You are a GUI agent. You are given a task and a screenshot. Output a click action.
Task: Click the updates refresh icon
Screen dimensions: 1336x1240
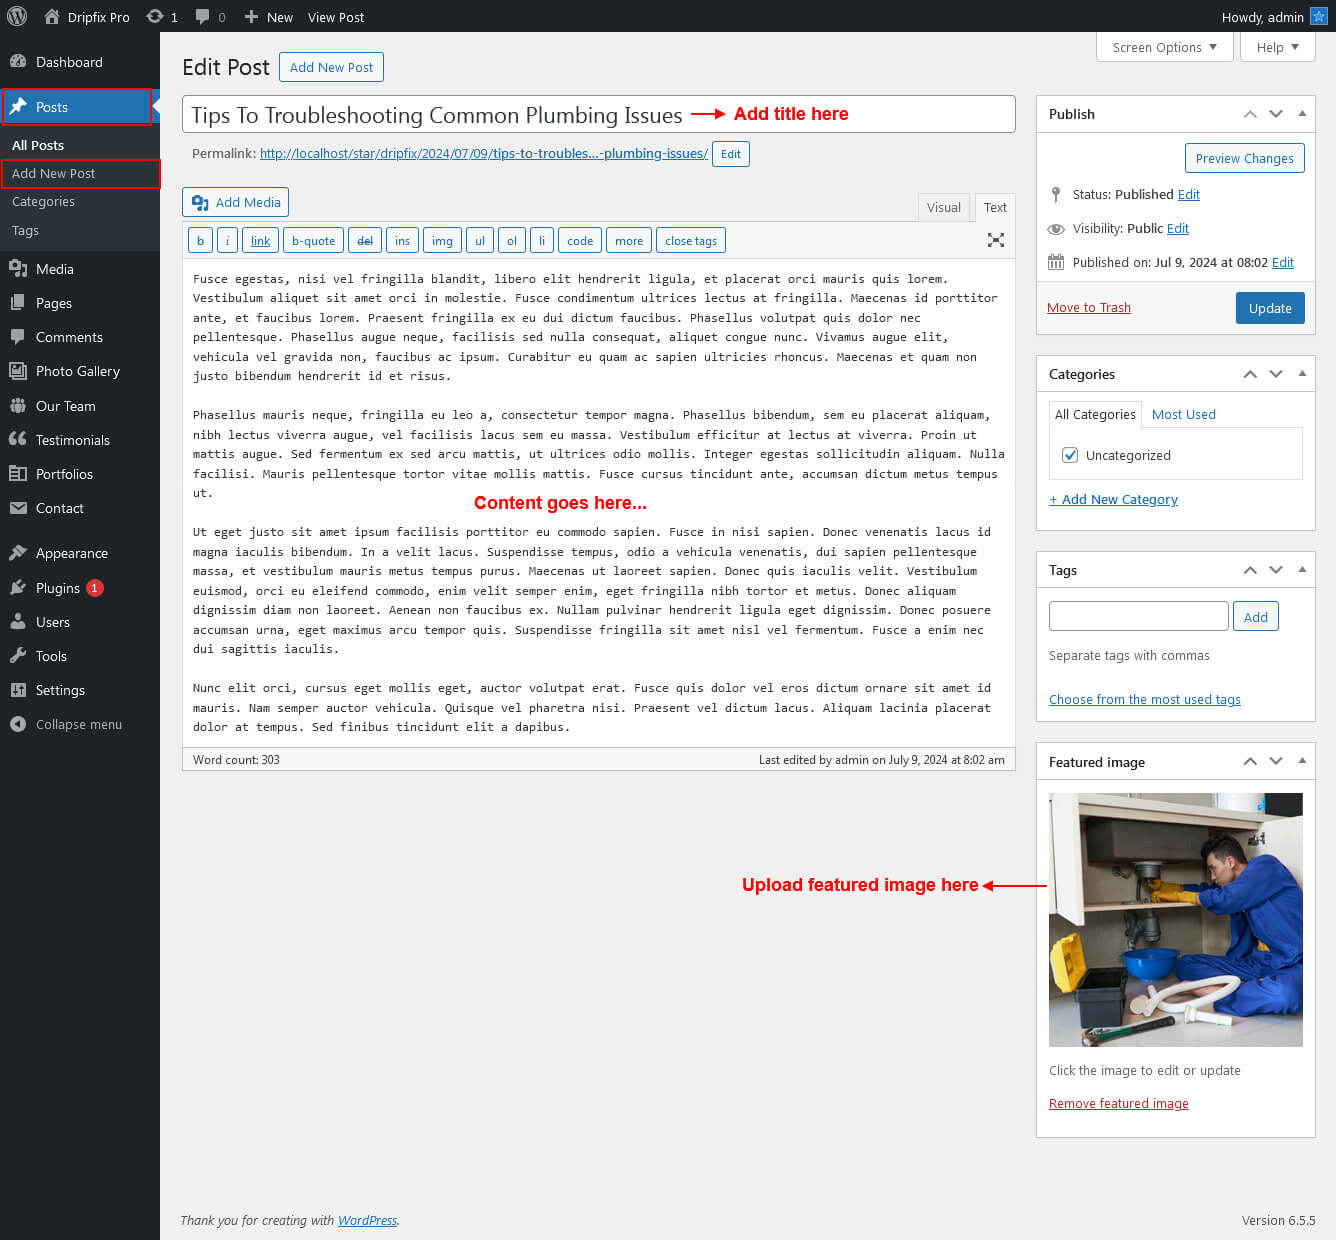(155, 16)
